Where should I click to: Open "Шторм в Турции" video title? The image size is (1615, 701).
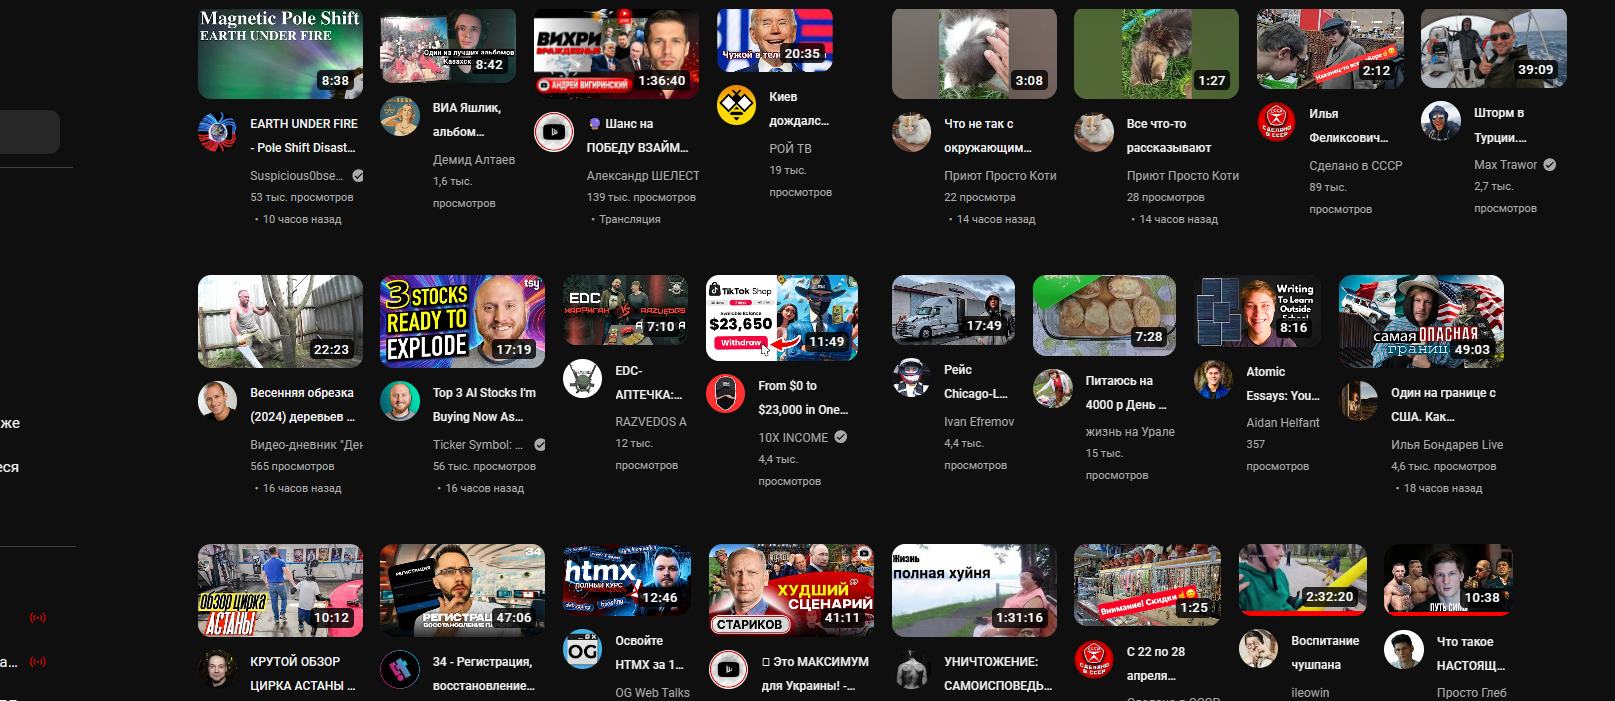(x=1500, y=125)
